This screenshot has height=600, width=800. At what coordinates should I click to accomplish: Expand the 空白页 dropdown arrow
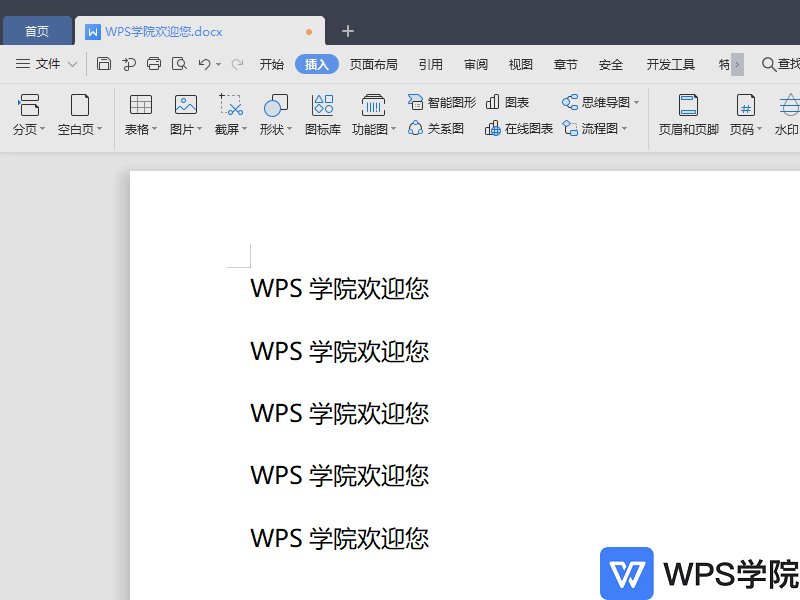point(99,129)
